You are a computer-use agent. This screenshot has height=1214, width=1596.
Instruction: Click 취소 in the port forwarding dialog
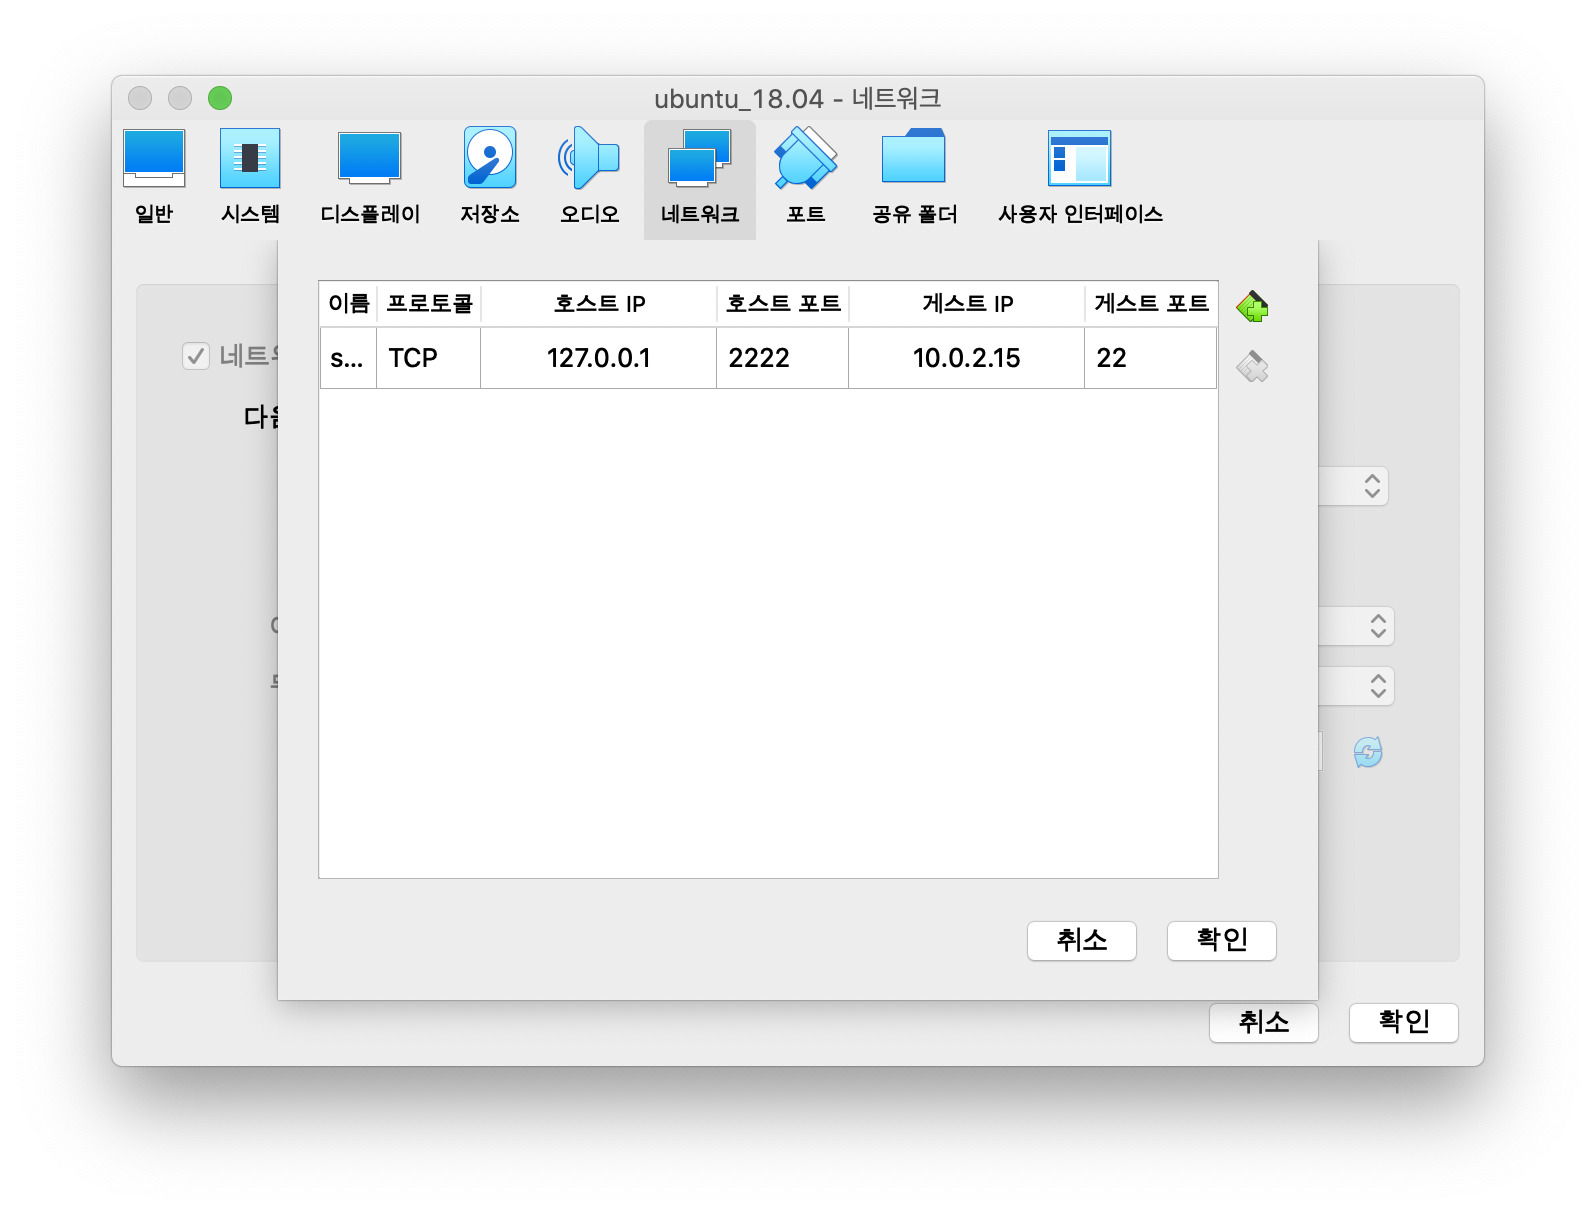click(x=1082, y=940)
